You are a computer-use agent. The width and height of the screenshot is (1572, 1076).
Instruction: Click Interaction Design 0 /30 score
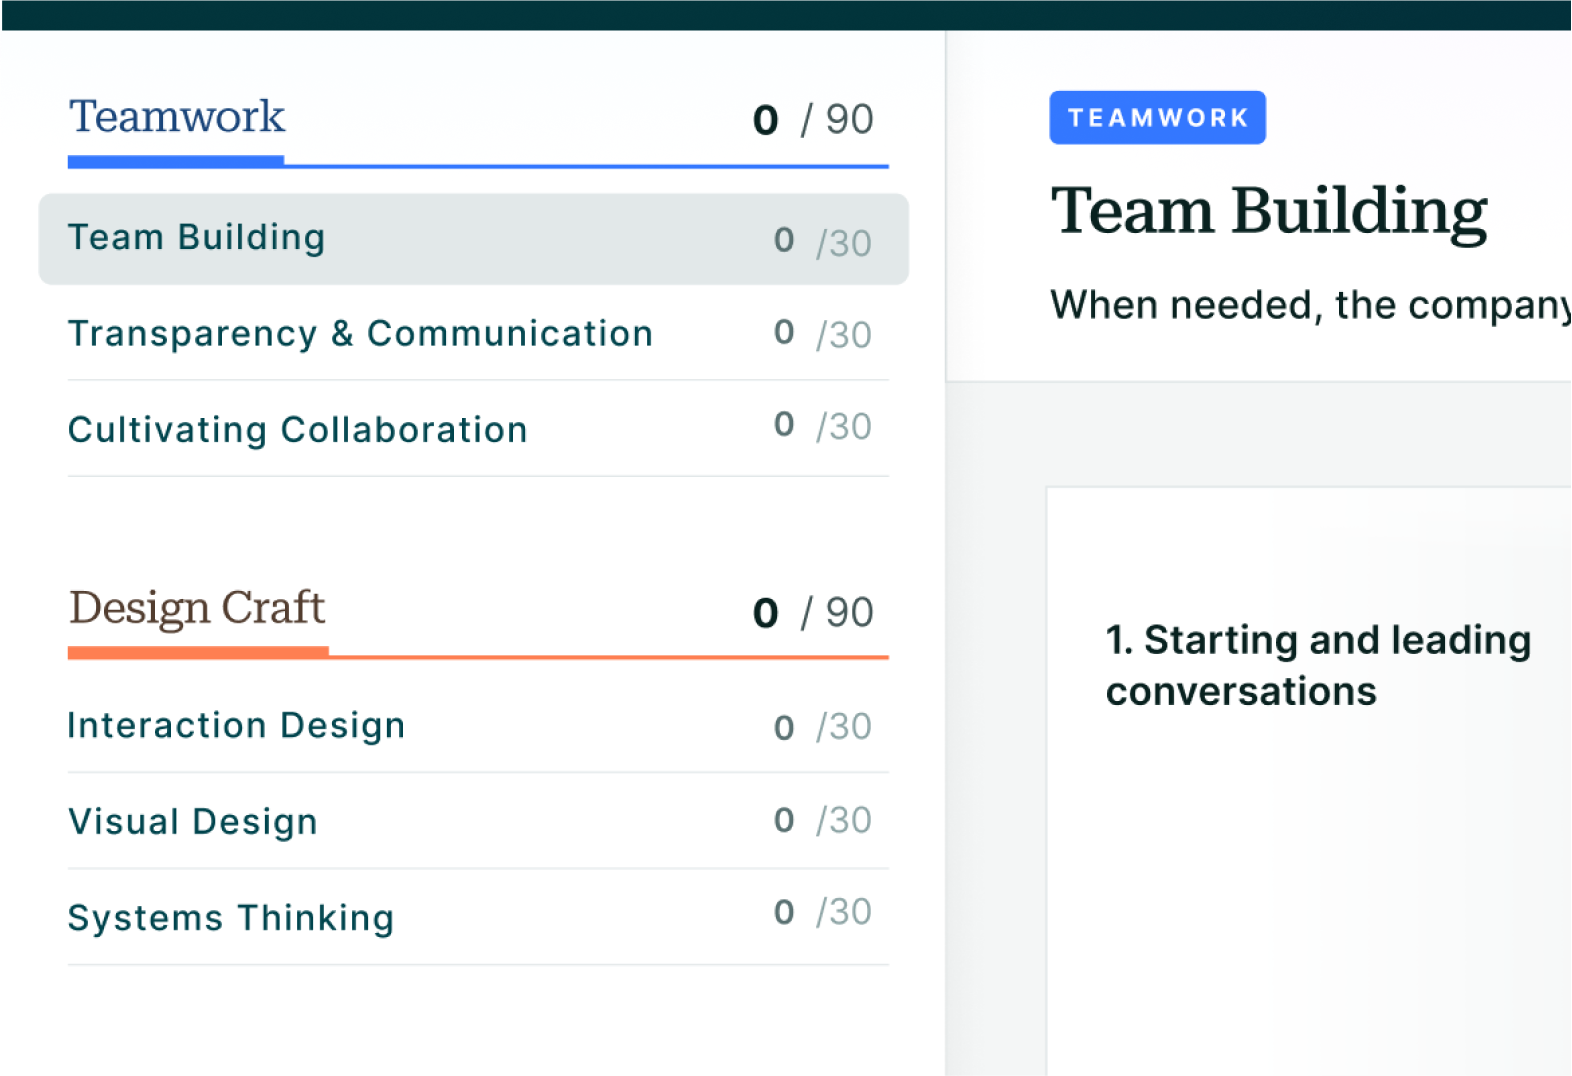tap(823, 727)
